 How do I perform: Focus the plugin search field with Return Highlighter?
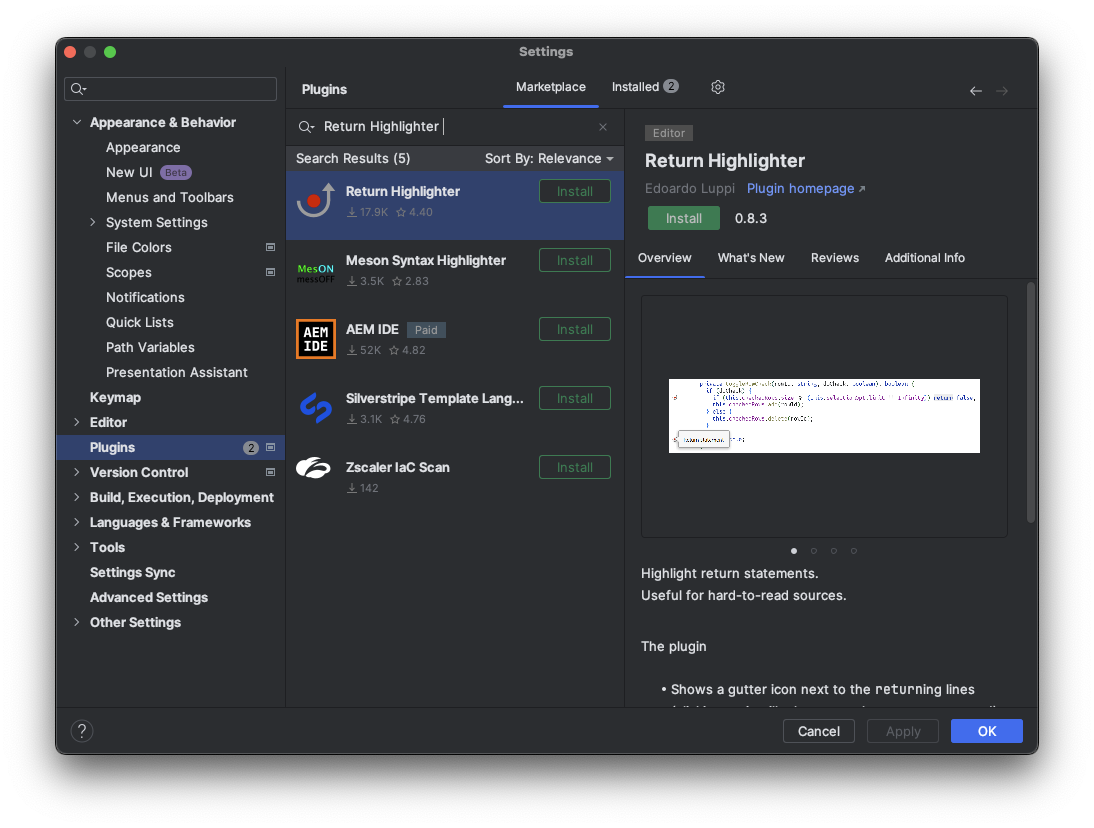[x=454, y=127]
